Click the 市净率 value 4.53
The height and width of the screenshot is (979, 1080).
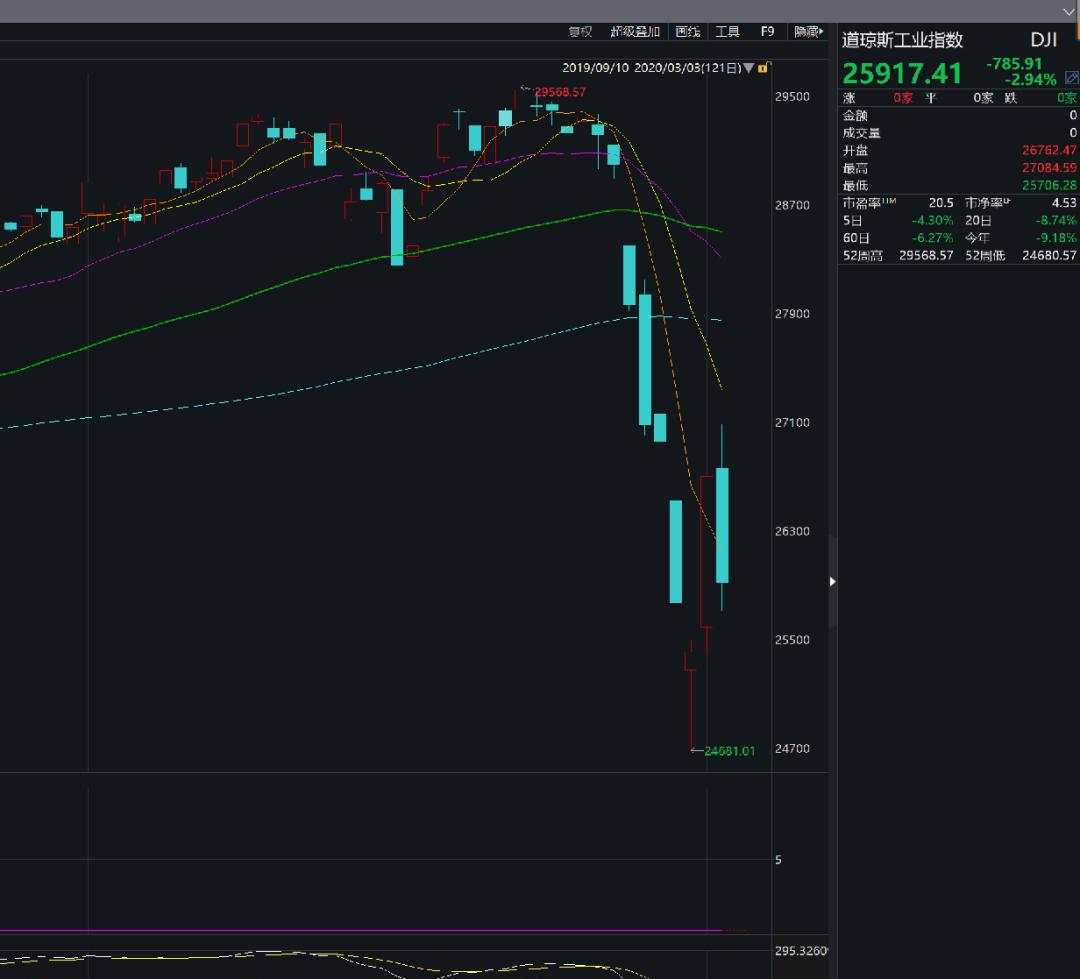point(1064,203)
